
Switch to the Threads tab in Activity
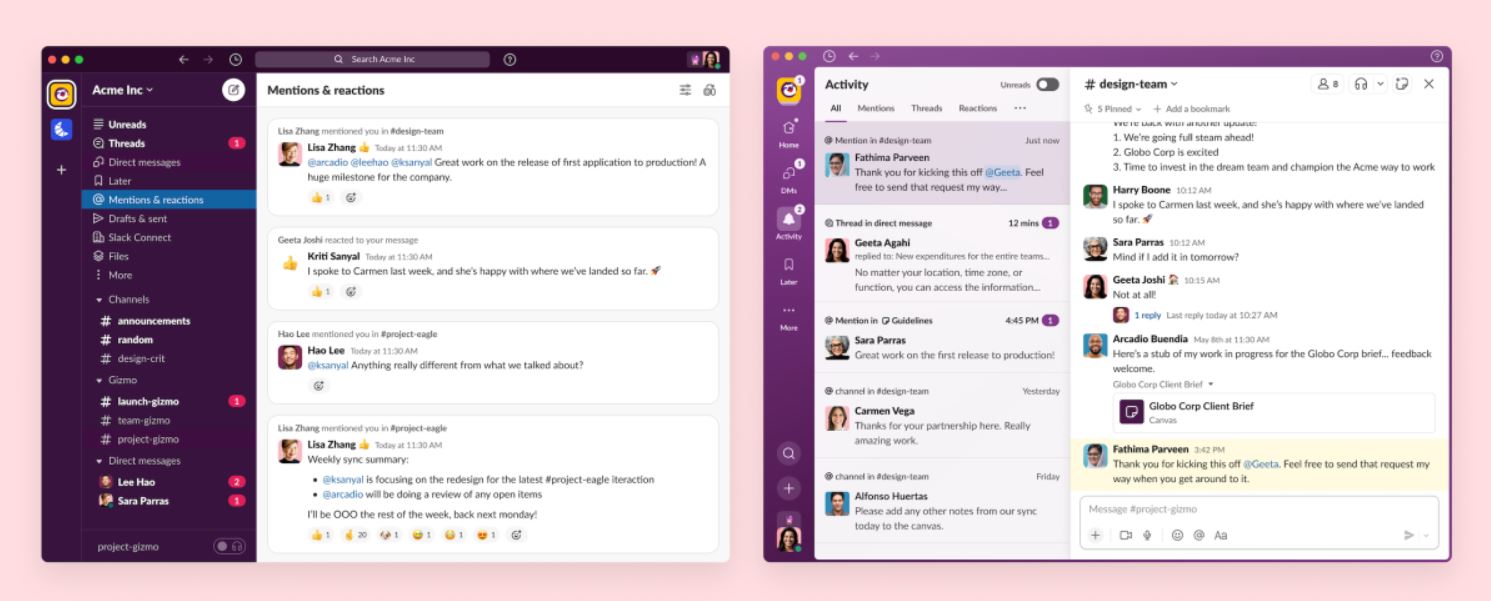tap(926, 108)
